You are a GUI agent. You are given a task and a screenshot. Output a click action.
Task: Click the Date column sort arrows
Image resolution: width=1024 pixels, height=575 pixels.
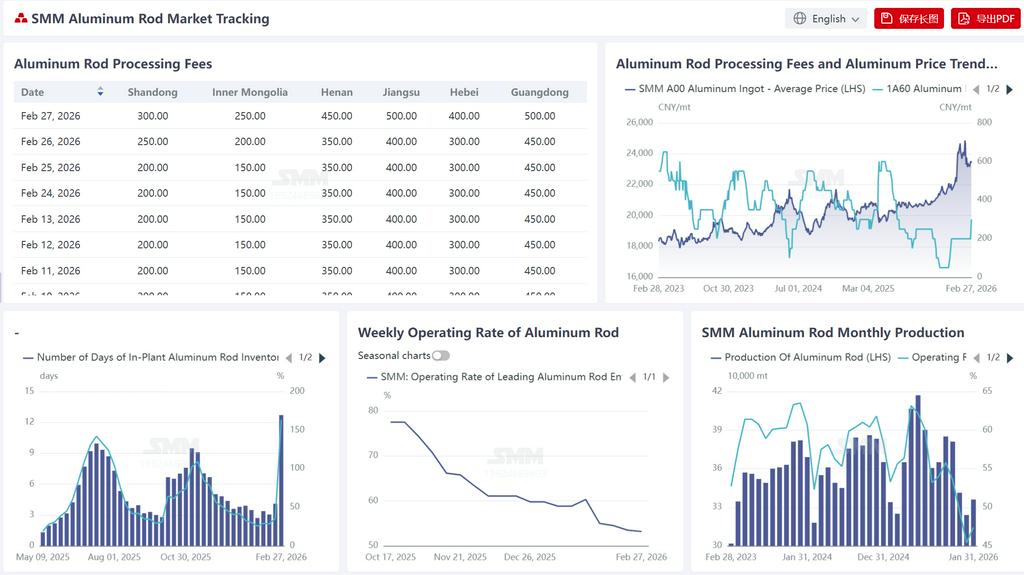click(x=100, y=92)
